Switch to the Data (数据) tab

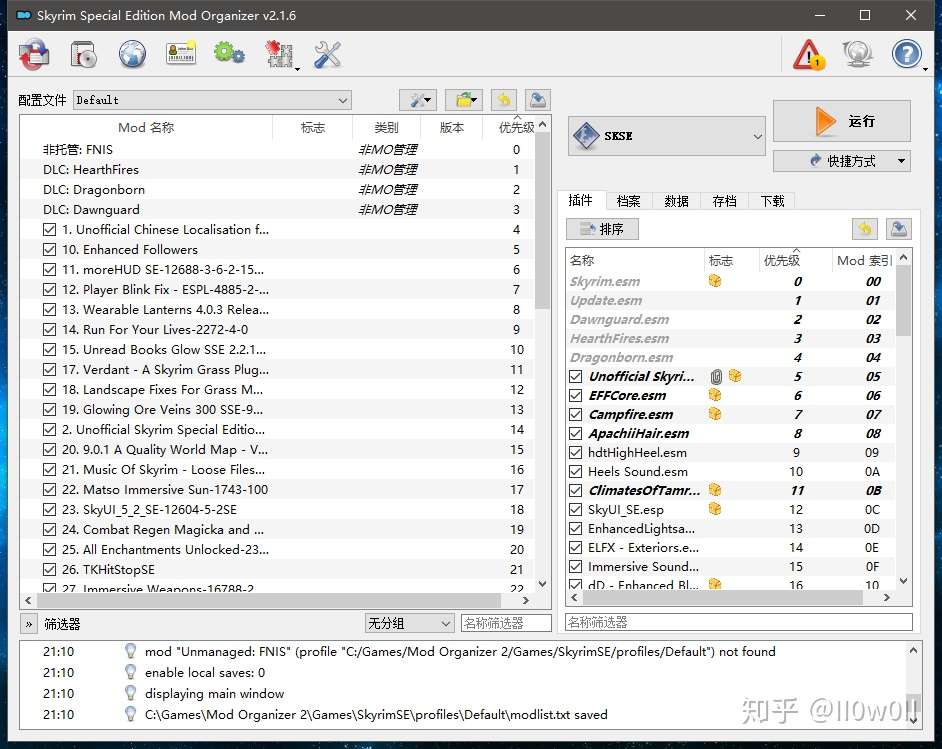coord(676,201)
